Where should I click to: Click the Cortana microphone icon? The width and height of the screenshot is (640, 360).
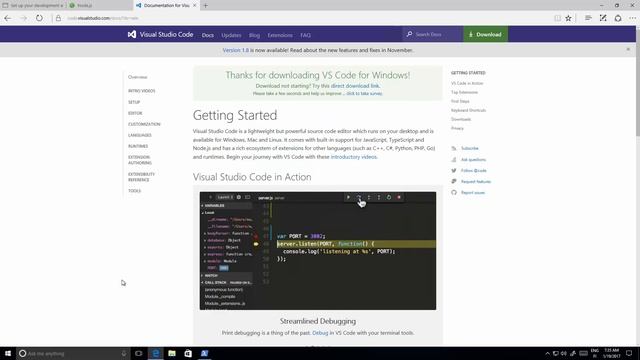coord(124,353)
